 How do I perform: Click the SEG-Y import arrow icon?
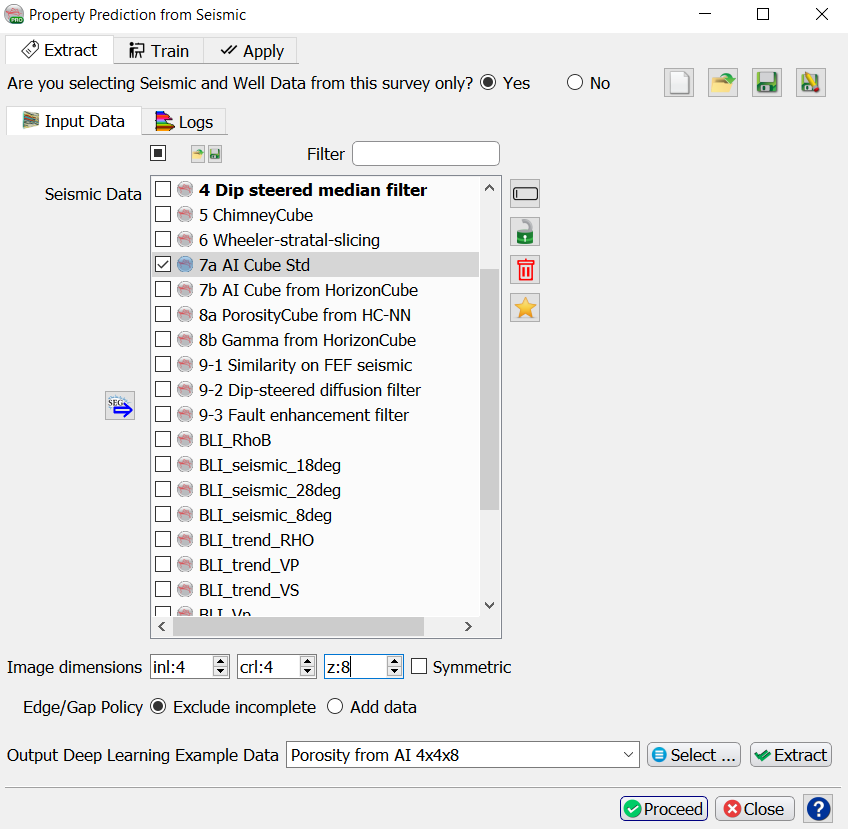pos(120,406)
